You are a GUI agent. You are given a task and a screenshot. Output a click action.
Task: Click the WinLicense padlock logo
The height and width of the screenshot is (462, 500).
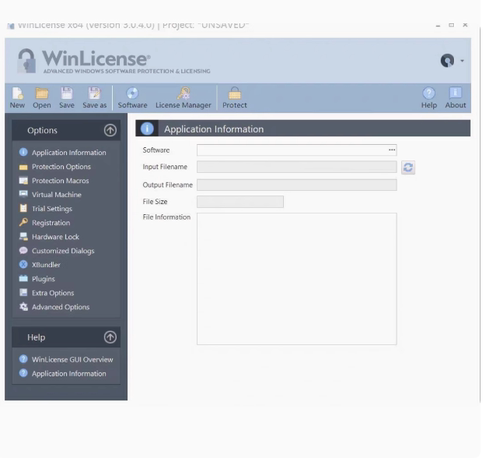27,61
